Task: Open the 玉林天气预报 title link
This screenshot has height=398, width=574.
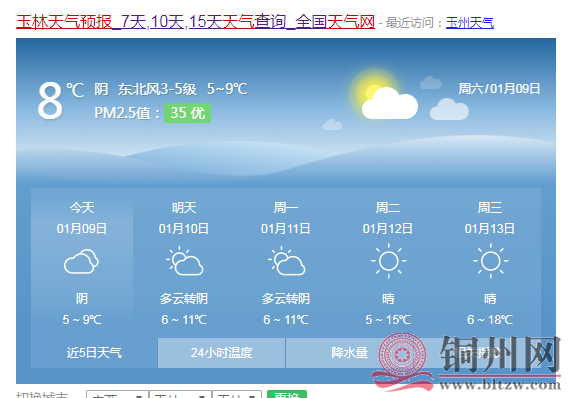Action: (195, 22)
